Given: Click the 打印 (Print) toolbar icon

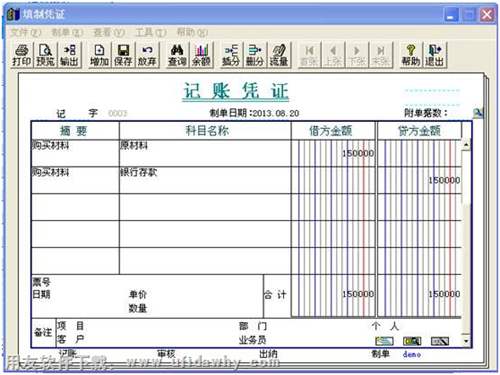Looking at the screenshot, I should click(22, 55).
